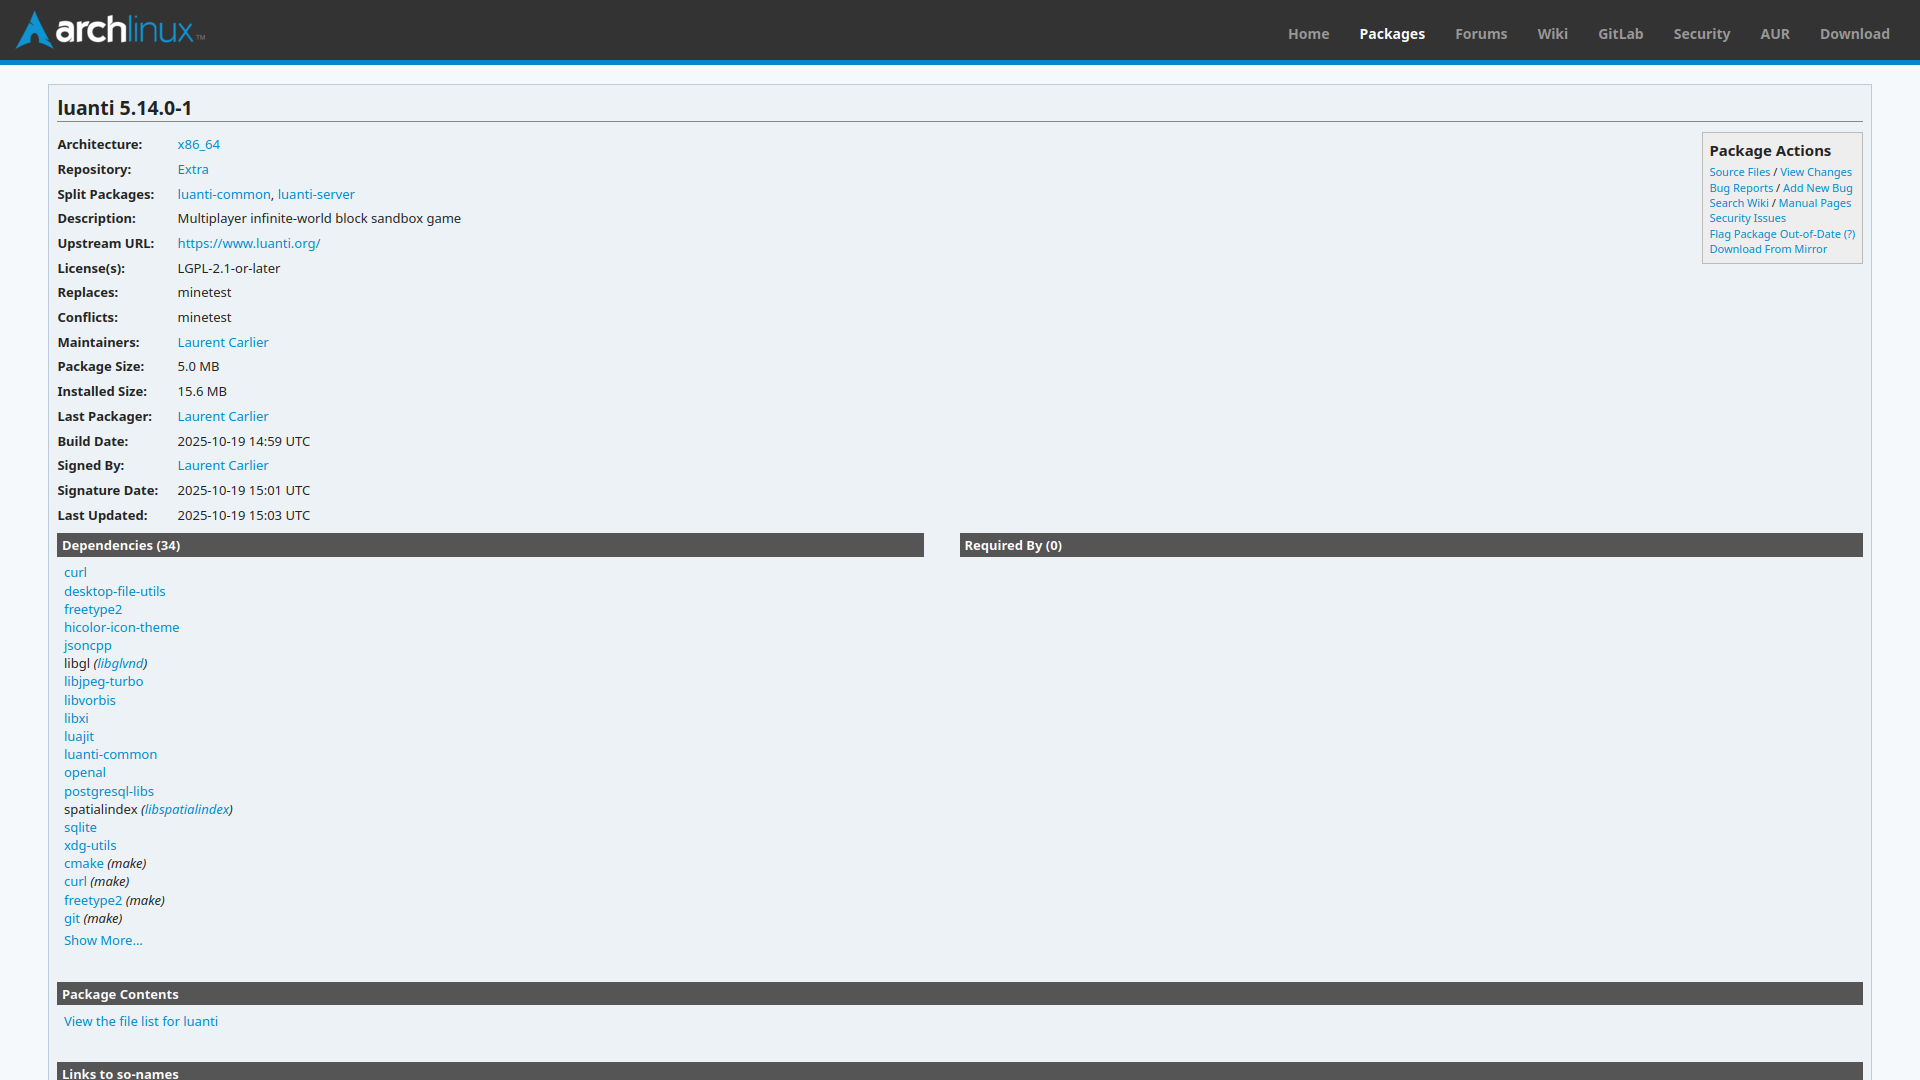
Task: Click the Add New Bug link
Action: (1817, 188)
